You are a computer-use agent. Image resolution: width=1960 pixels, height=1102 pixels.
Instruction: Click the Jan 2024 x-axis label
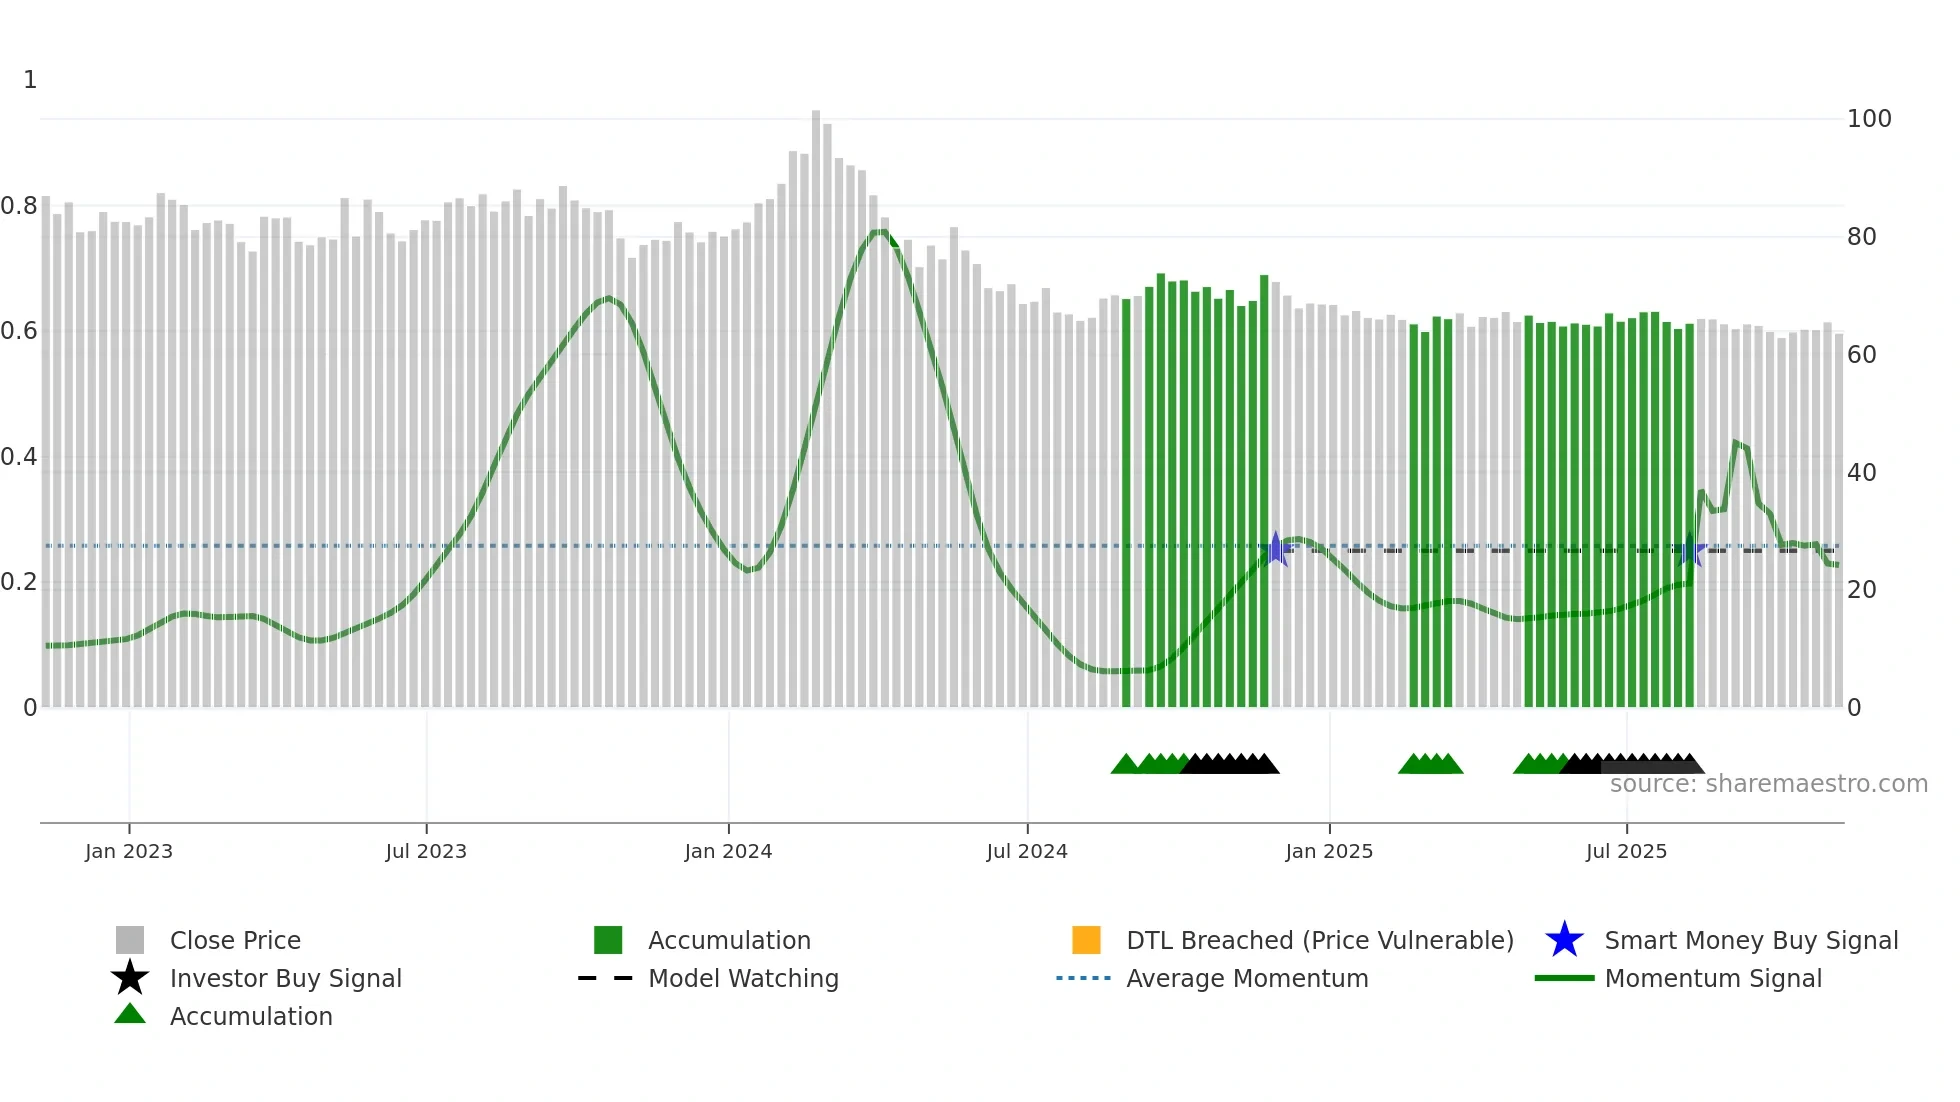tap(728, 851)
